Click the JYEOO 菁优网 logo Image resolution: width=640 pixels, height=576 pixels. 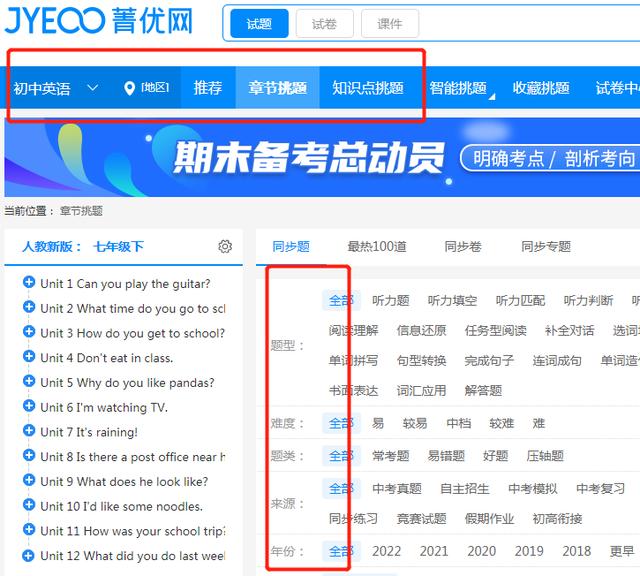tap(98, 20)
